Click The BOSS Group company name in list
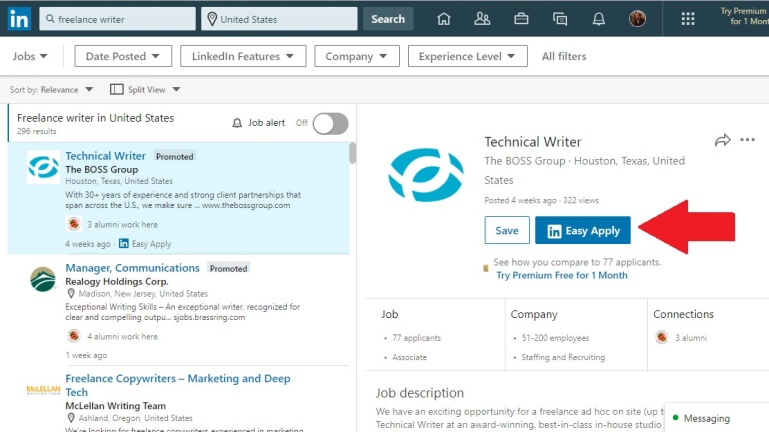The image size is (769, 432). tap(102, 170)
